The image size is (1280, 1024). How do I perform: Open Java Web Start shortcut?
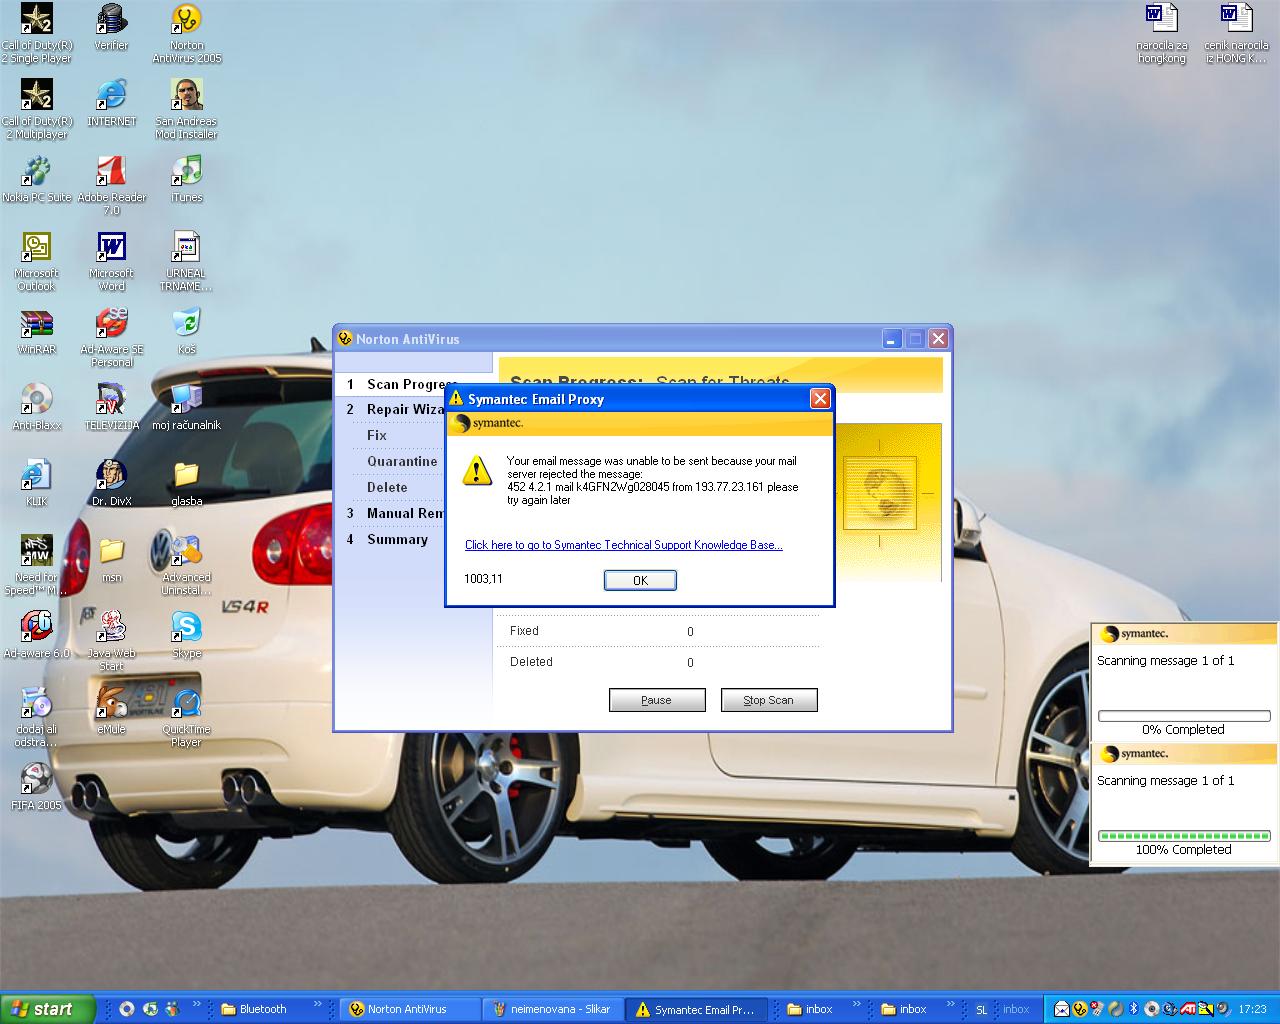111,641
